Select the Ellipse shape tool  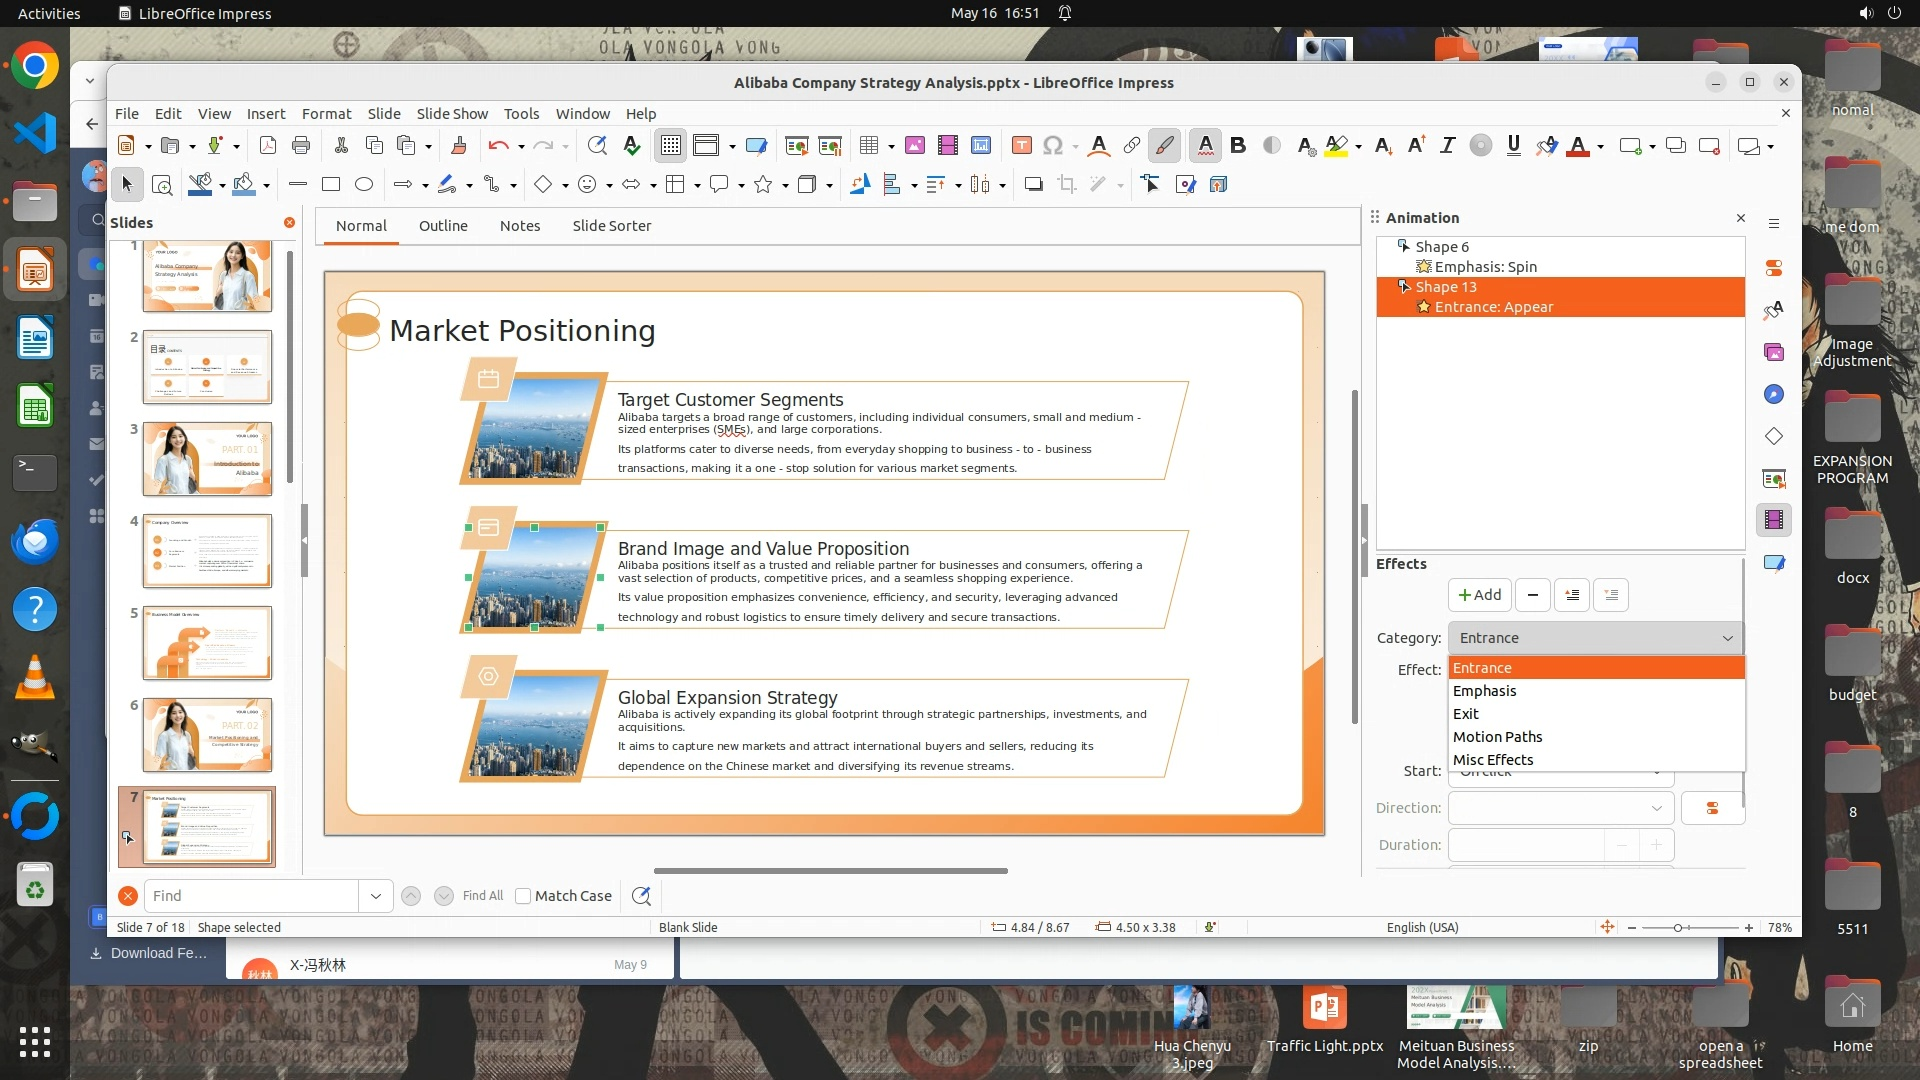(364, 184)
